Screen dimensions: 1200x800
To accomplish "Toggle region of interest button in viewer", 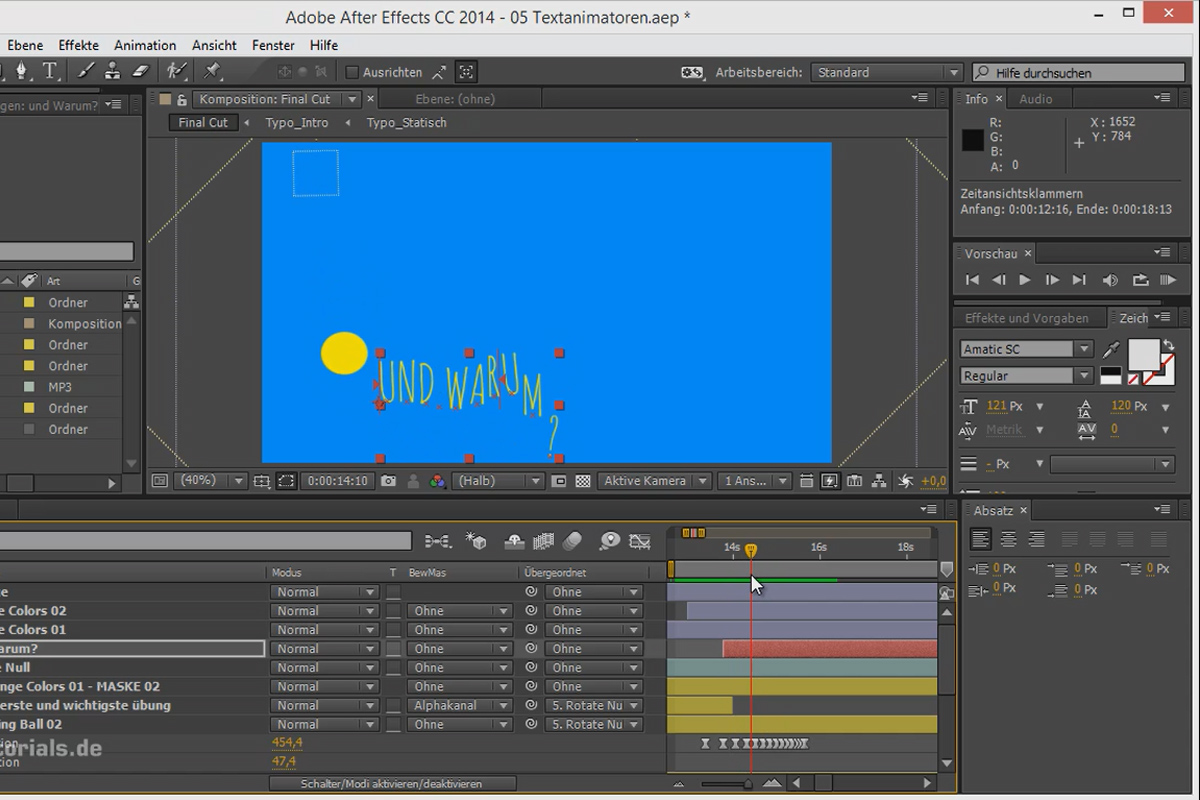I will pos(286,481).
